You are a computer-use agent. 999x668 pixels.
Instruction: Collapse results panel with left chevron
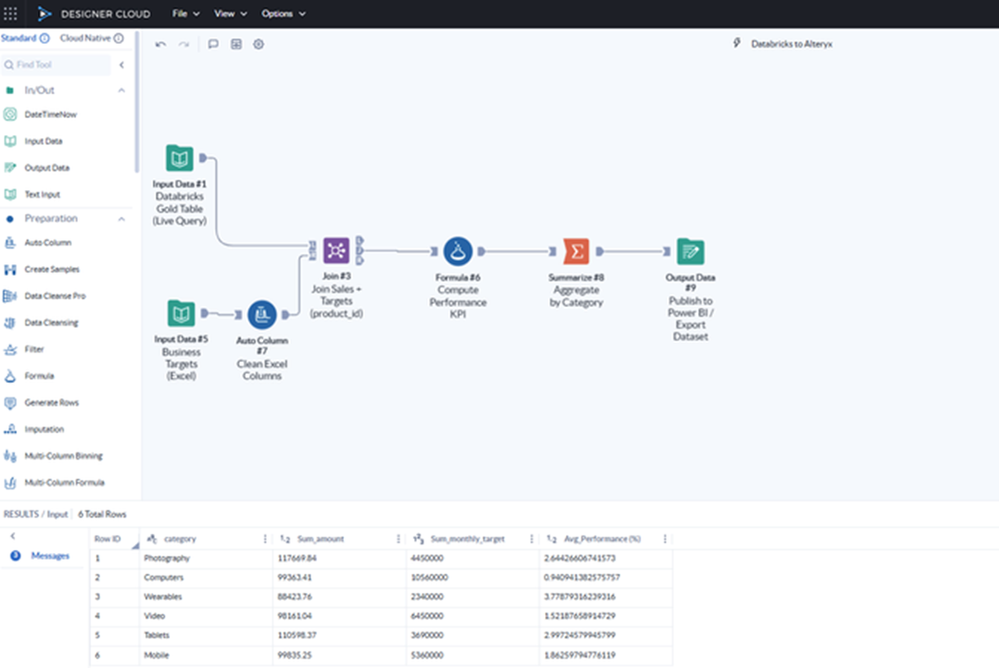pos(13,536)
